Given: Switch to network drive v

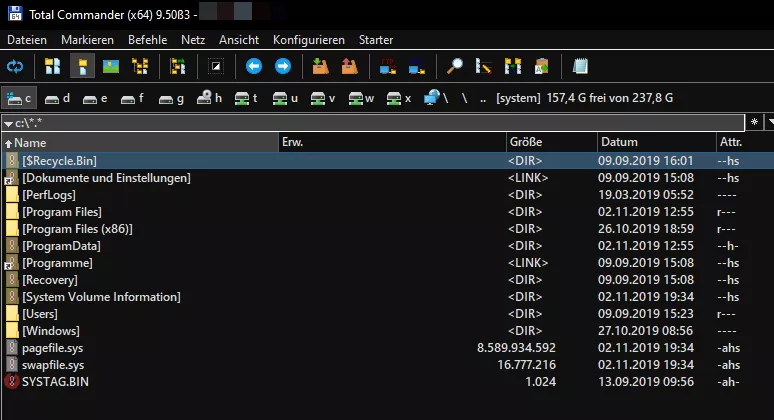Looking at the screenshot, I should click(x=323, y=98).
